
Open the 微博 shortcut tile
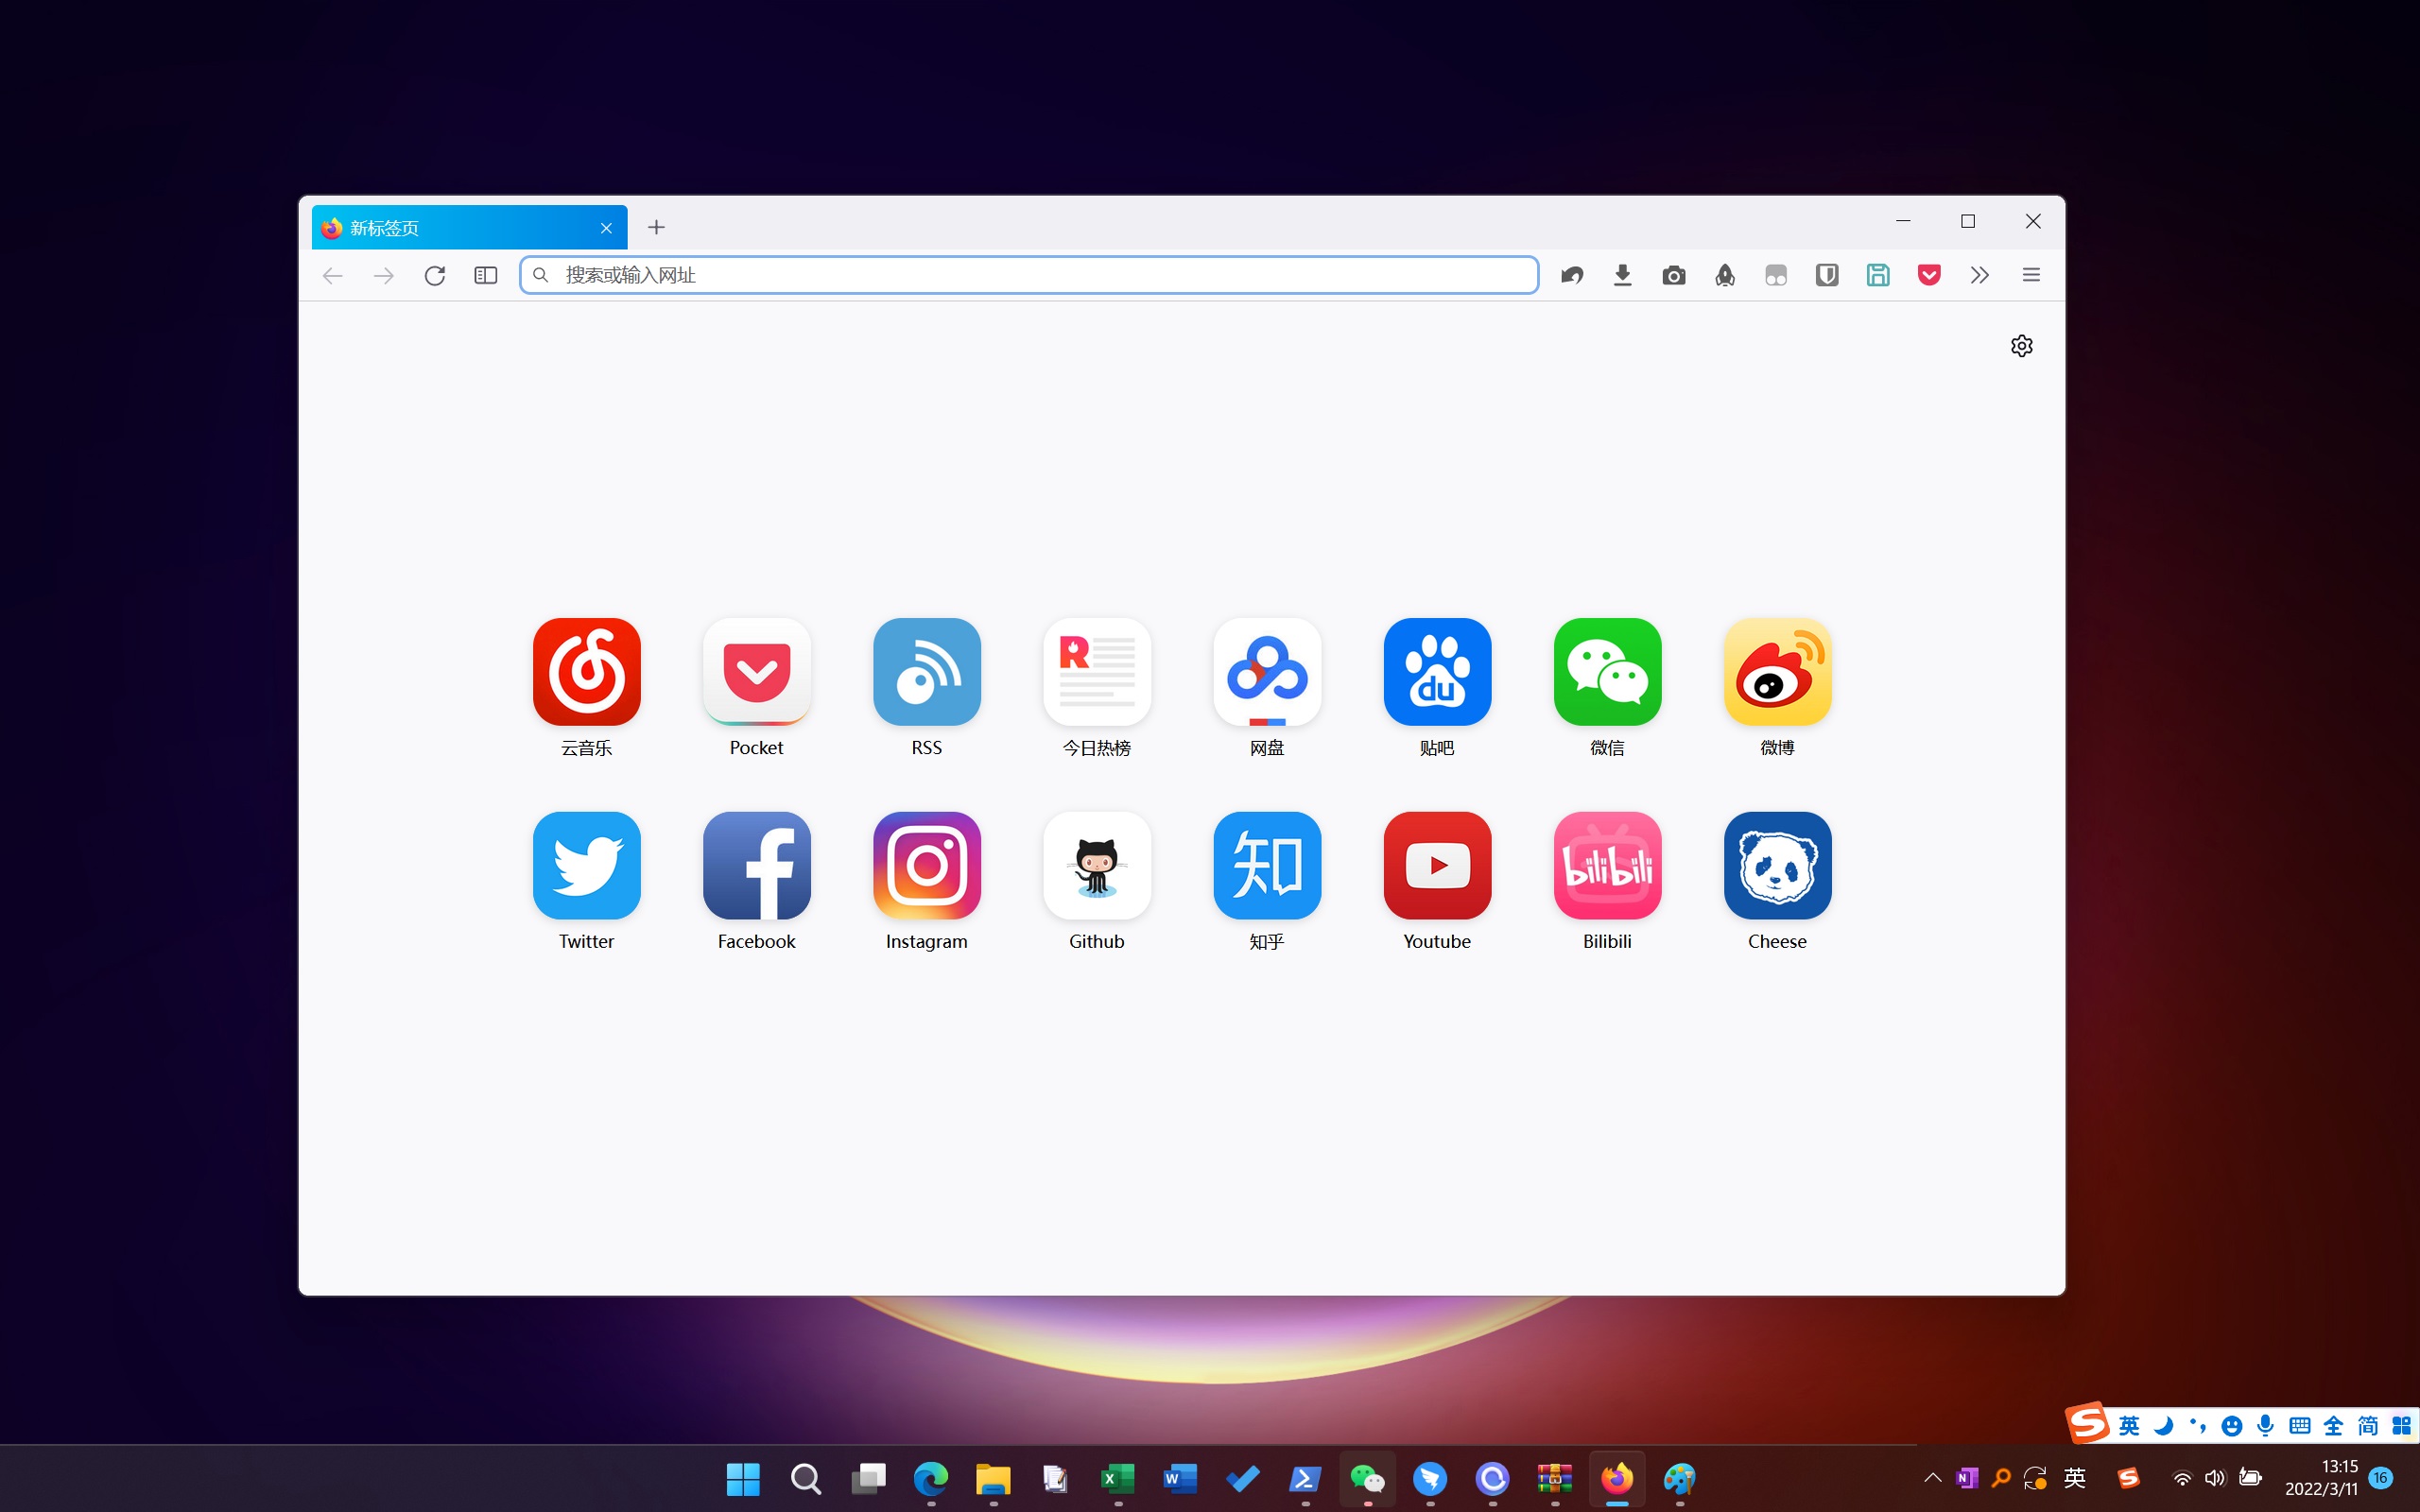[1777, 672]
